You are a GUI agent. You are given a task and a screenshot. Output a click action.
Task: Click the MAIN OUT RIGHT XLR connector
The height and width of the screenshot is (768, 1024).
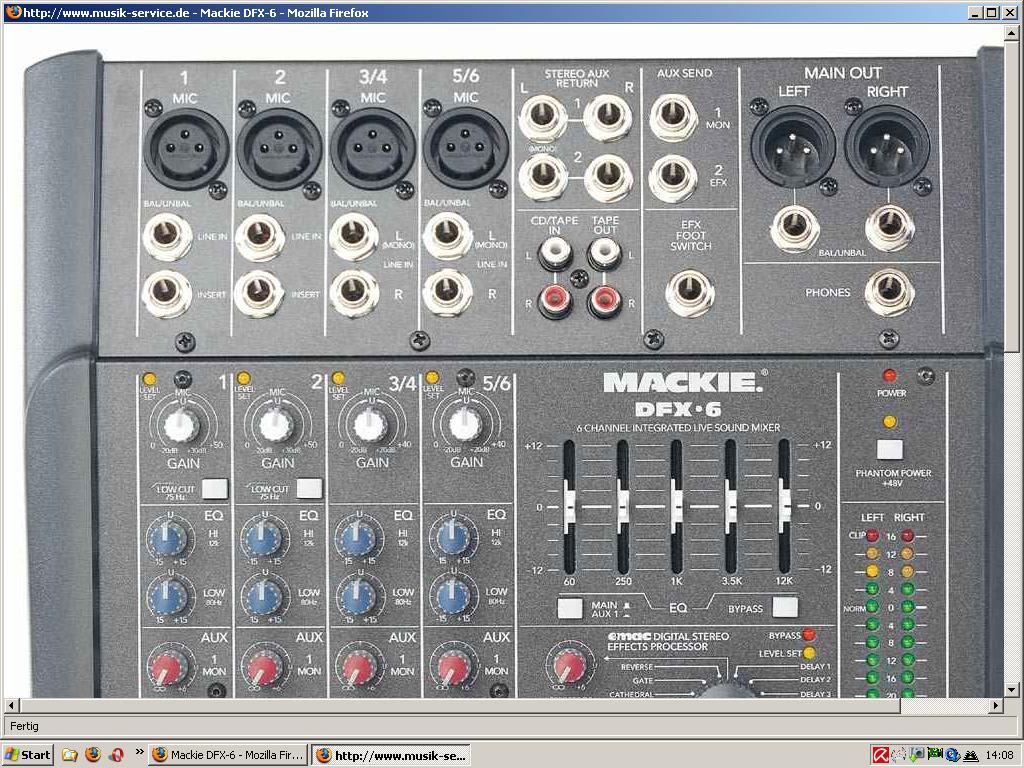pos(888,147)
